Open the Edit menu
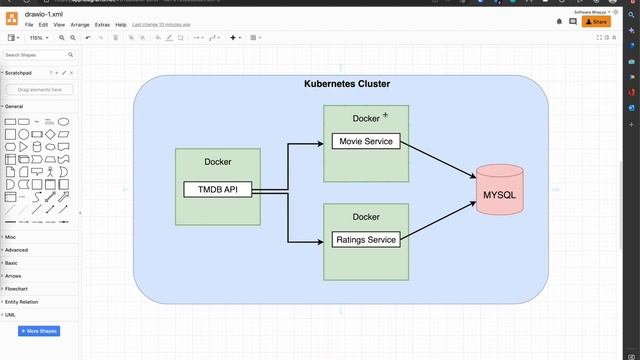This screenshot has height=360, width=640. pos(43,24)
